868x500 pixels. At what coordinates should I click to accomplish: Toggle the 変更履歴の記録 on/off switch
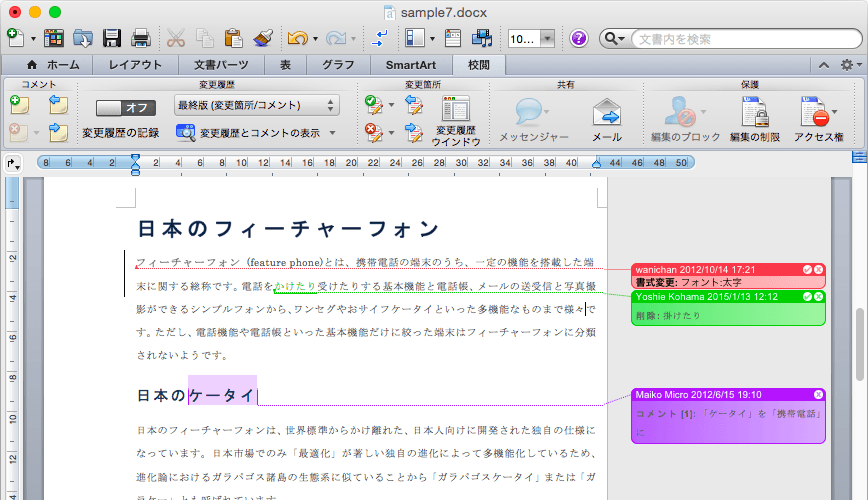(x=126, y=107)
